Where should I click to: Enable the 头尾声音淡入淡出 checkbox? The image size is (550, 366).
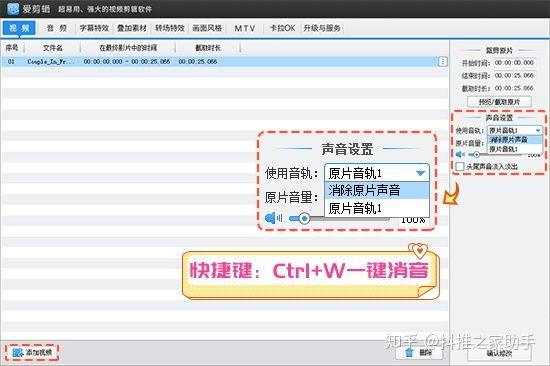pos(460,166)
